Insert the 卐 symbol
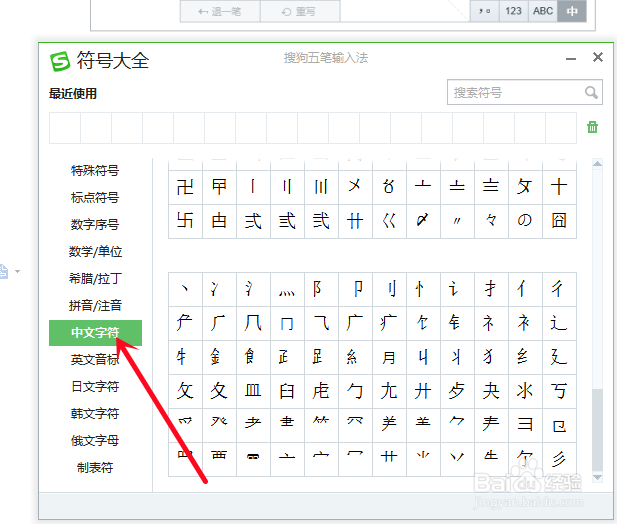Viewport: 617px width, 524px height. pyautogui.click(x=185, y=221)
